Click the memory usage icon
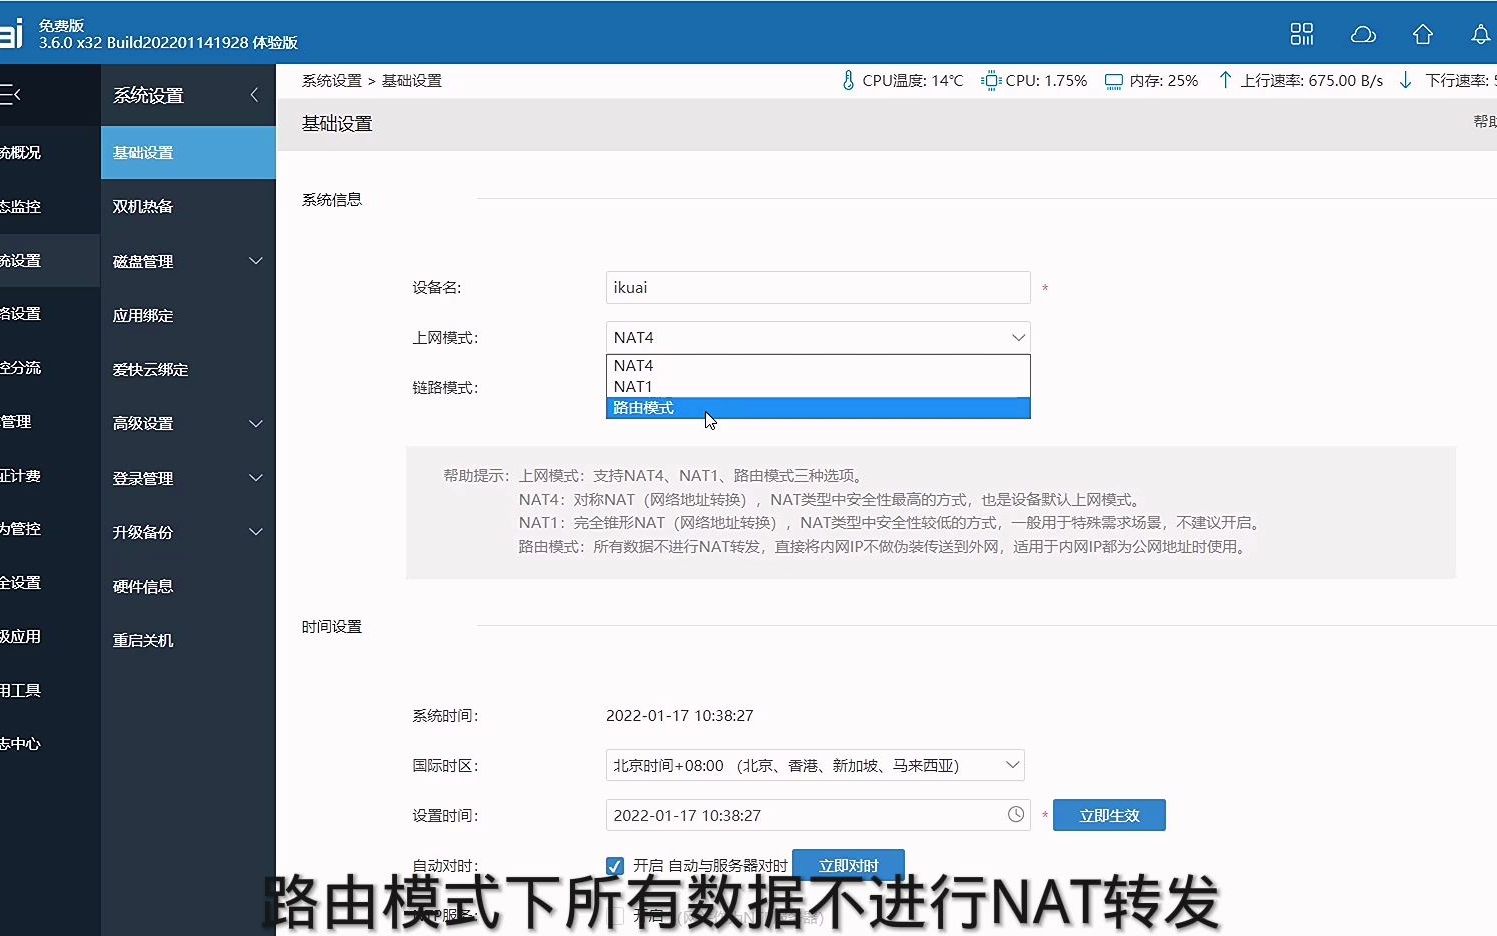Screen dimensions: 1497x936 pos(1113,81)
